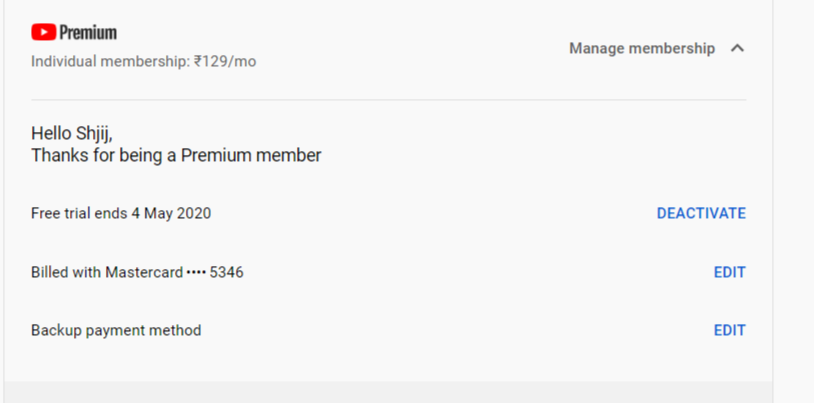Click the Free trial ends text
Image resolution: width=814 pixels, height=403 pixels.
pos(79,213)
